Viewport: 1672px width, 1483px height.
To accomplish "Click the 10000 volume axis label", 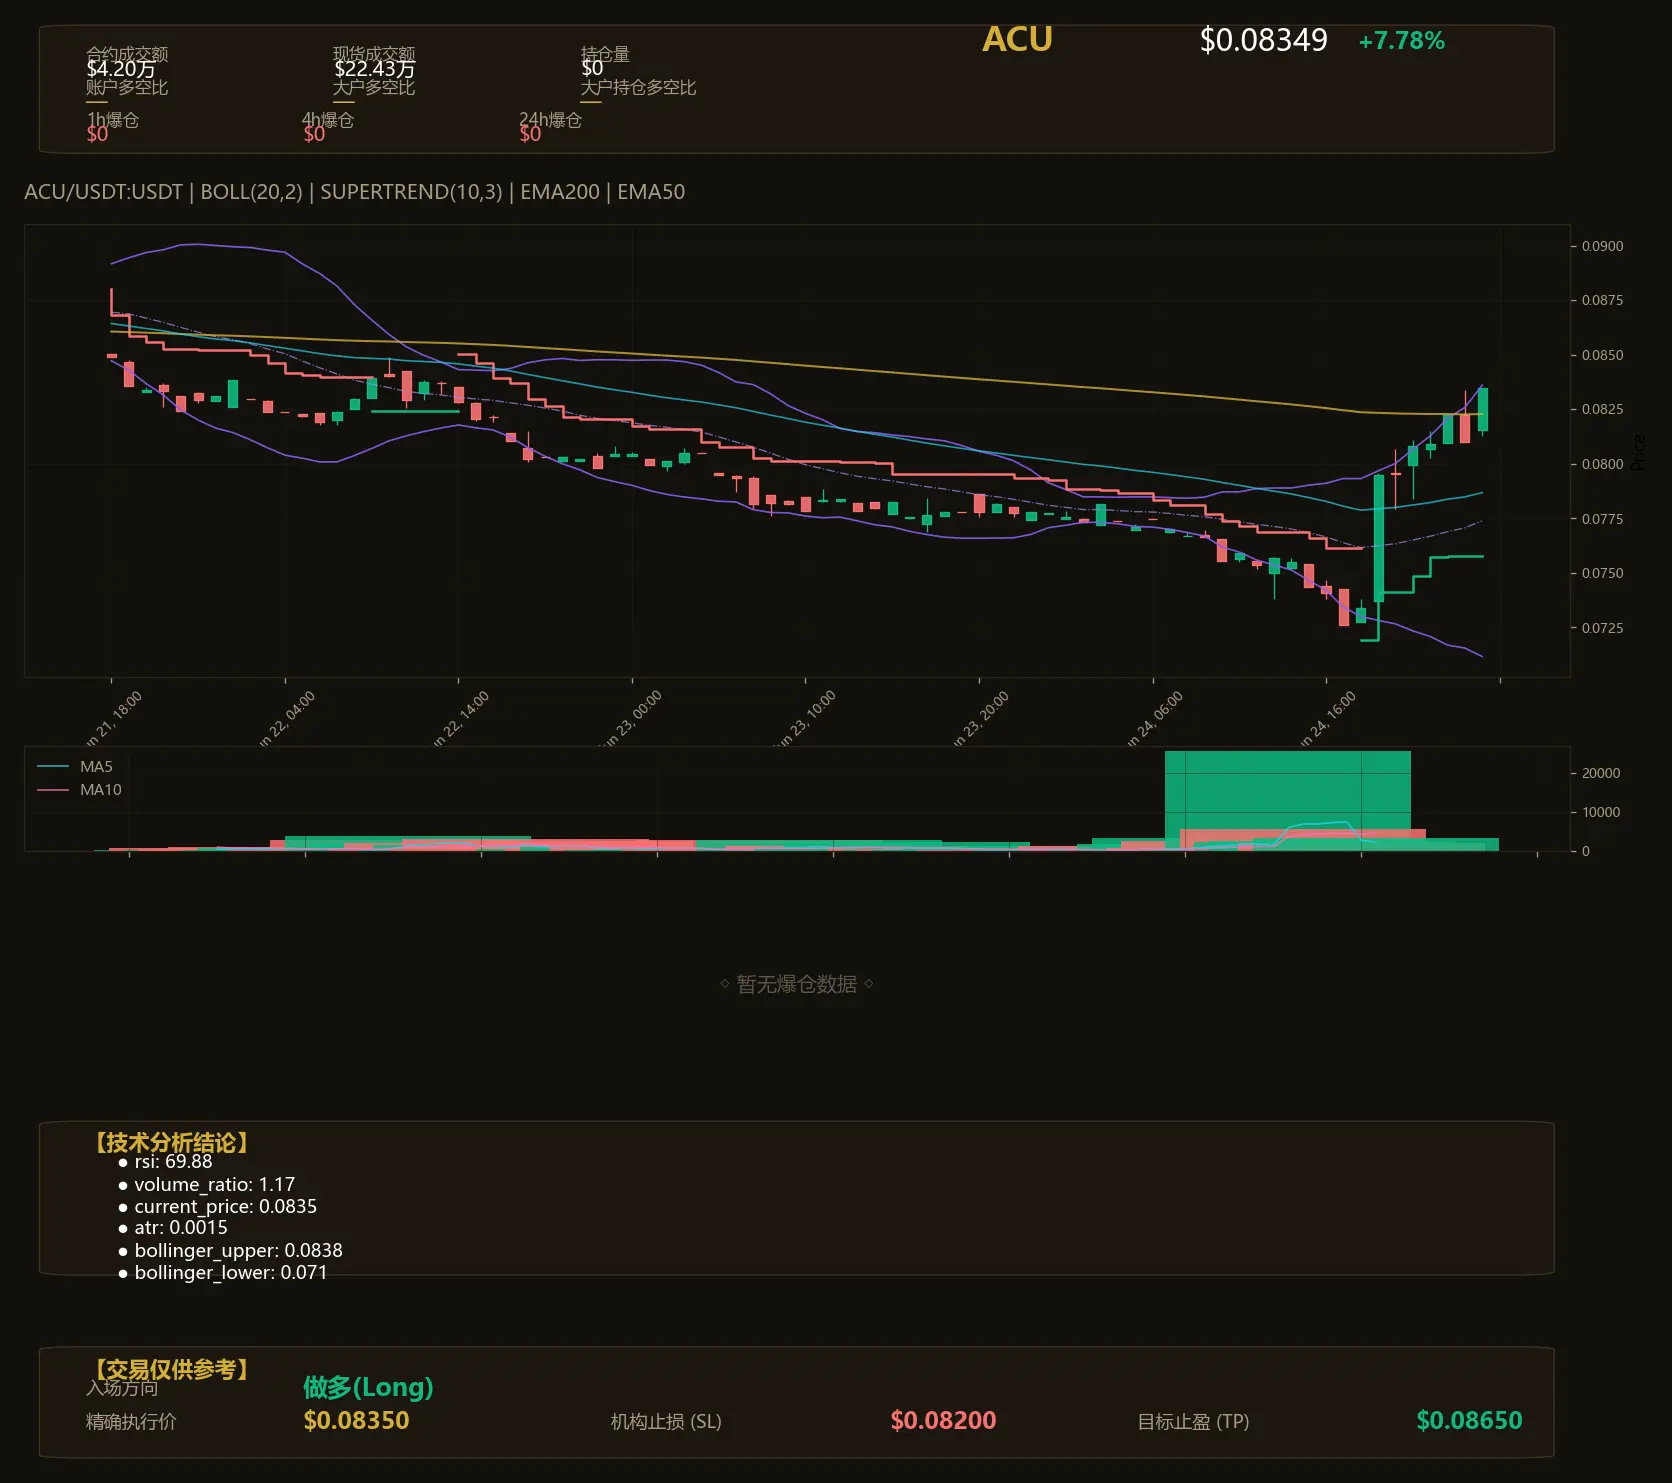I will 1601,812.
